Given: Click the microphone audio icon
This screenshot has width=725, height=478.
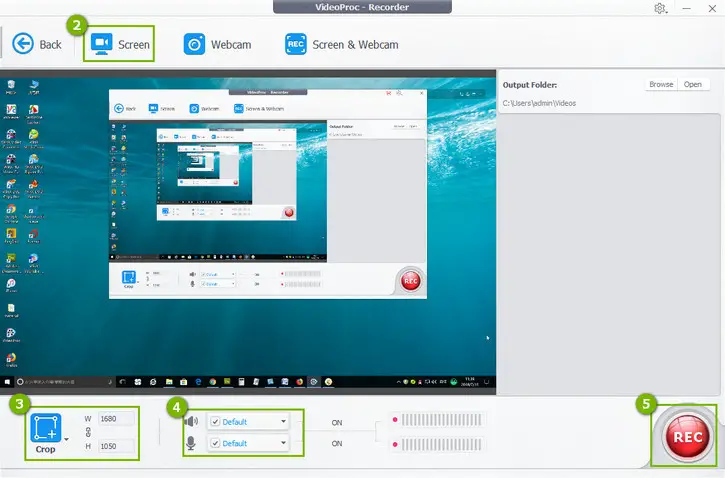Looking at the screenshot, I should point(190,443).
